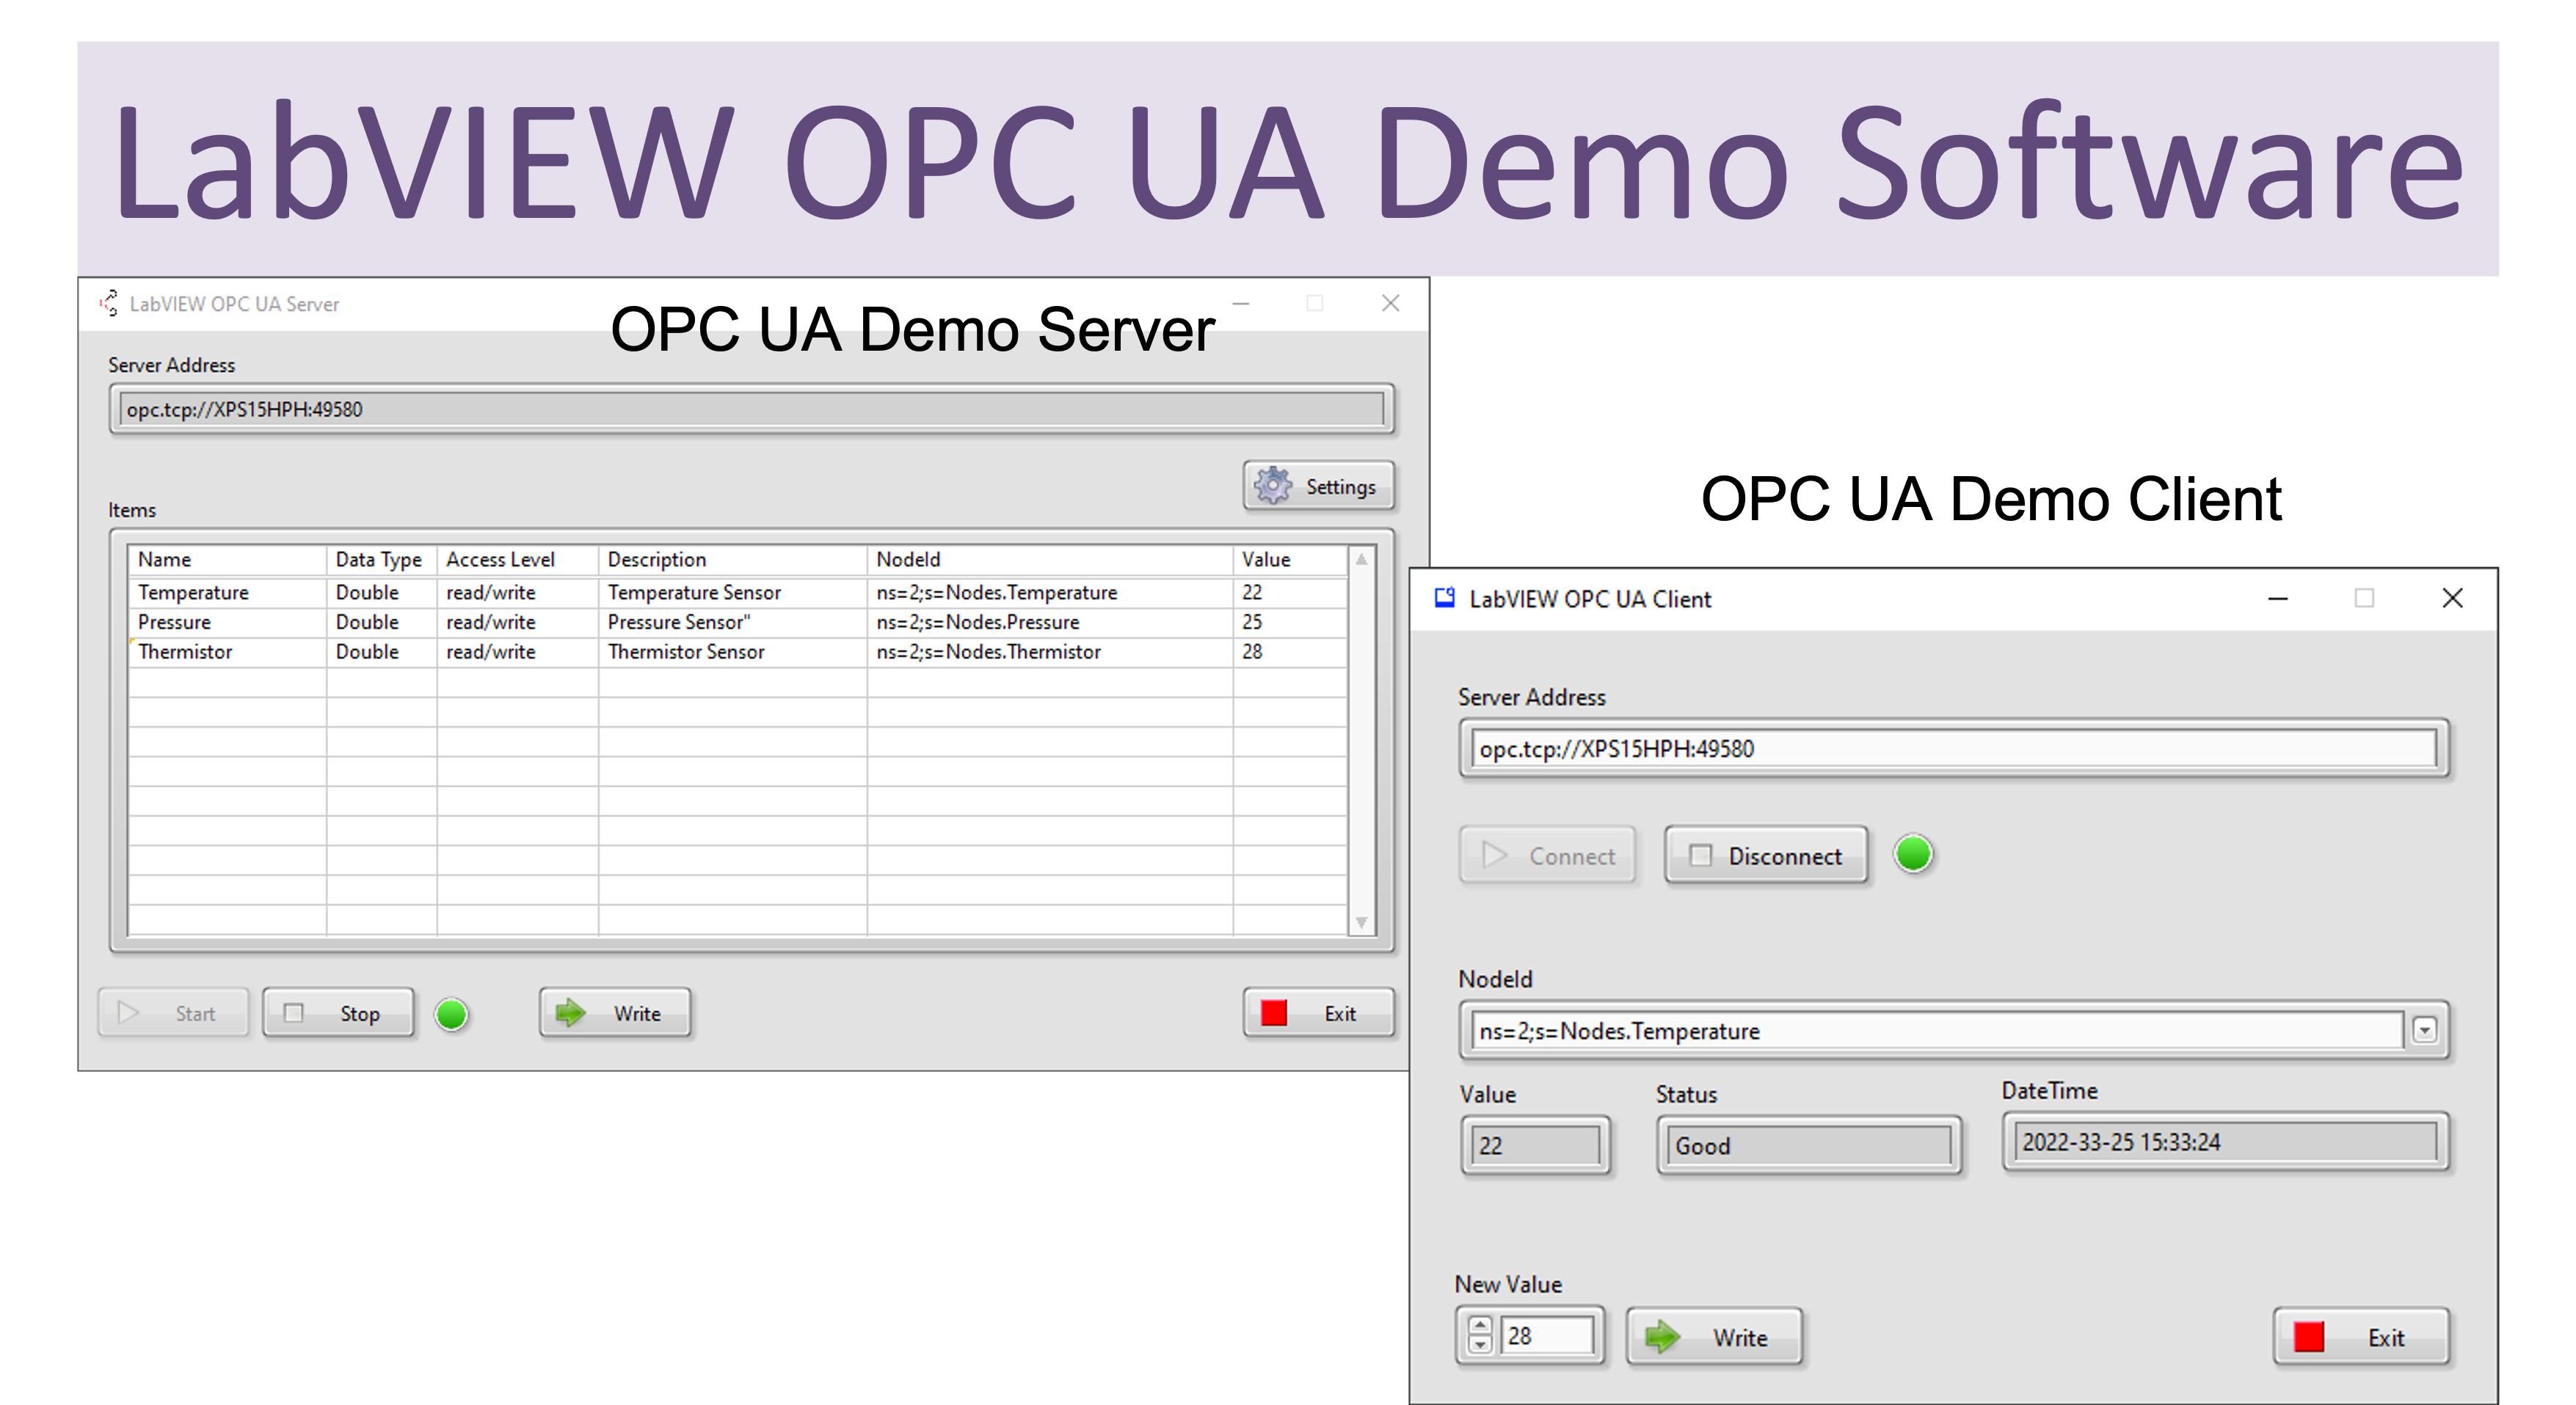The width and height of the screenshot is (2576, 1405).
Task: Click Stop button in Server window
Action: pyautogui.click(x=338, y=1013)
